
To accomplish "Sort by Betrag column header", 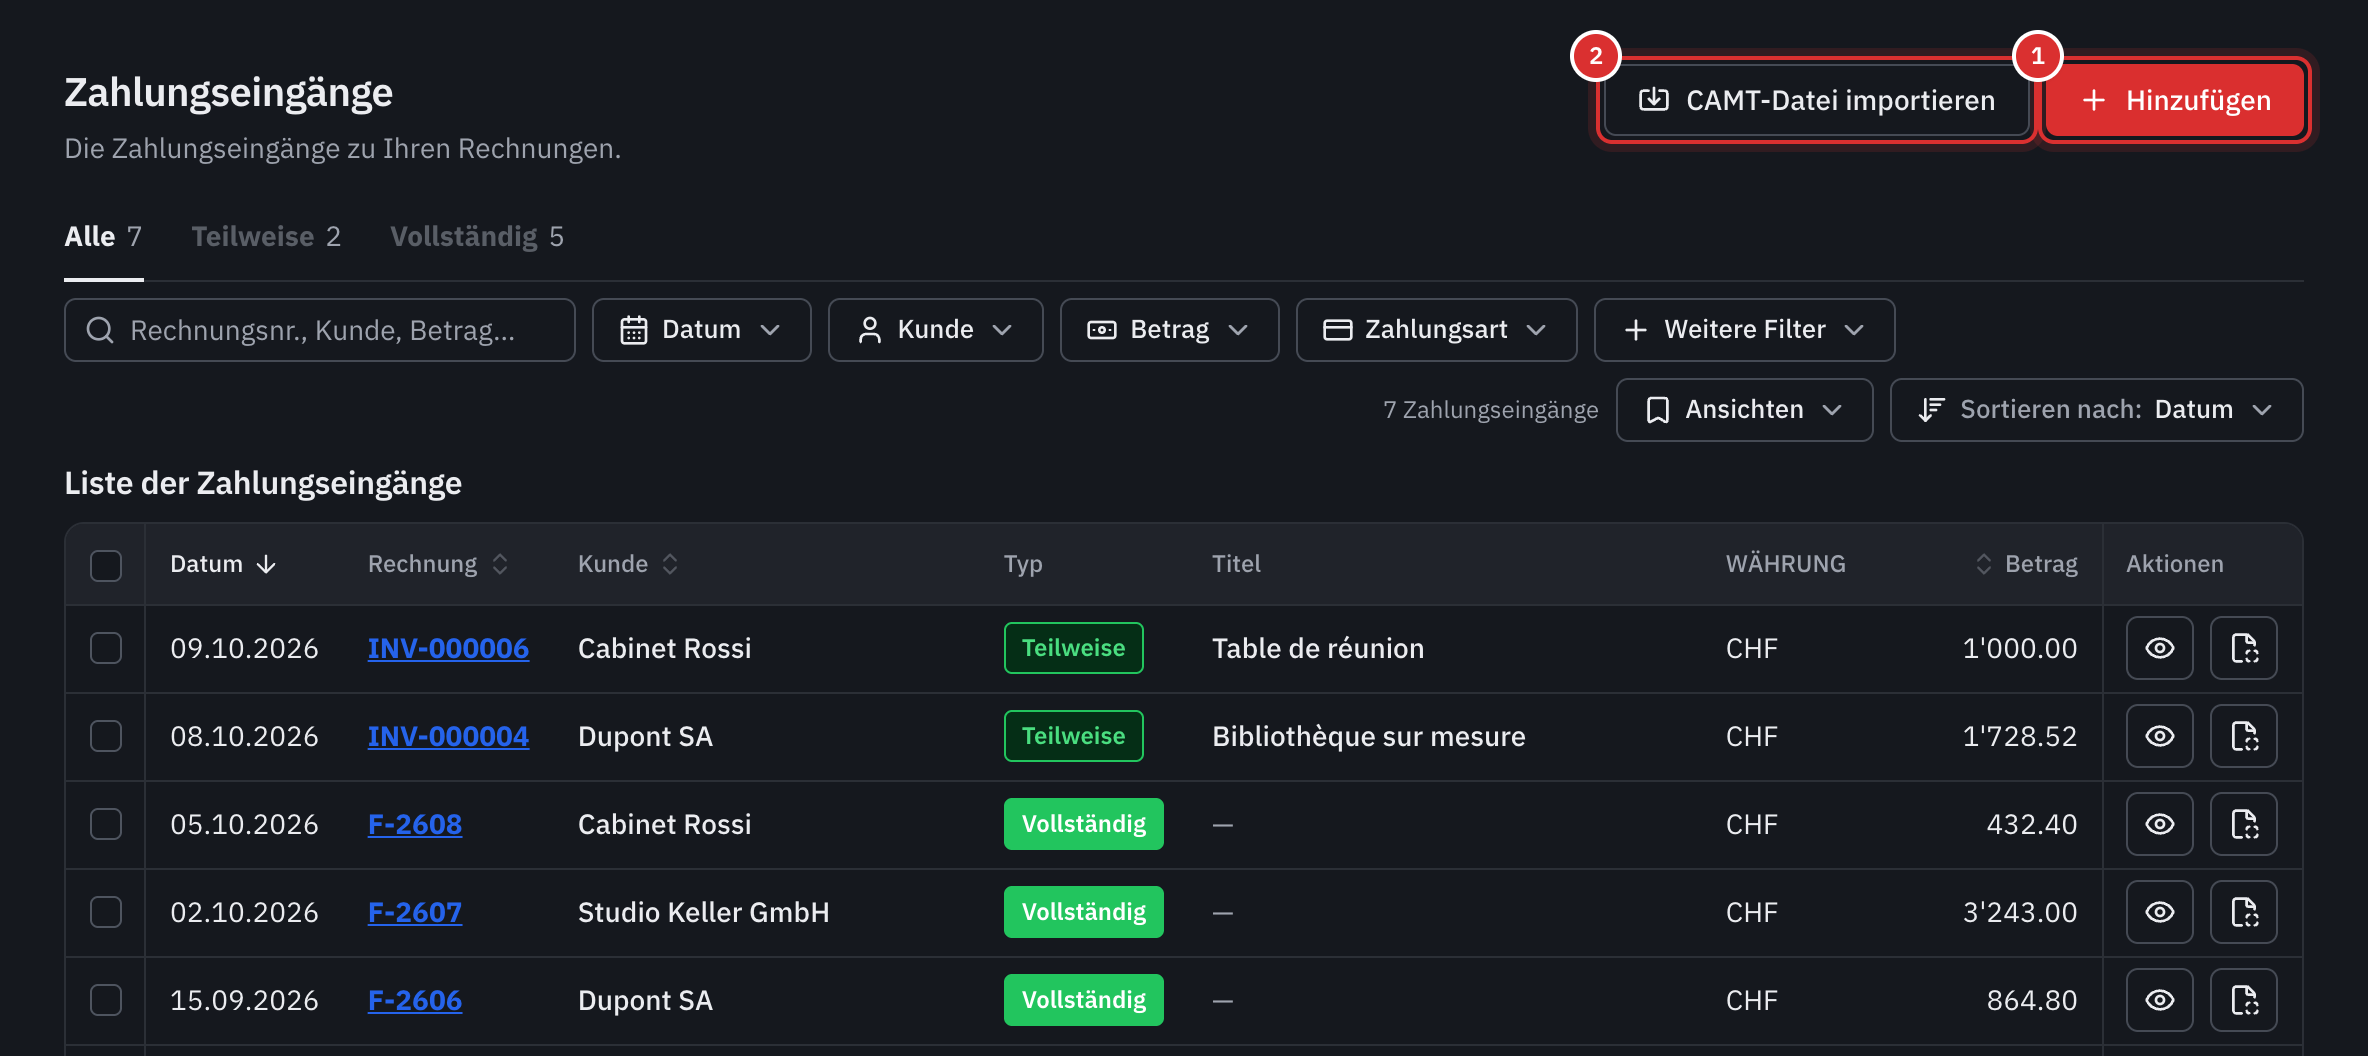I will [2027, 564].
